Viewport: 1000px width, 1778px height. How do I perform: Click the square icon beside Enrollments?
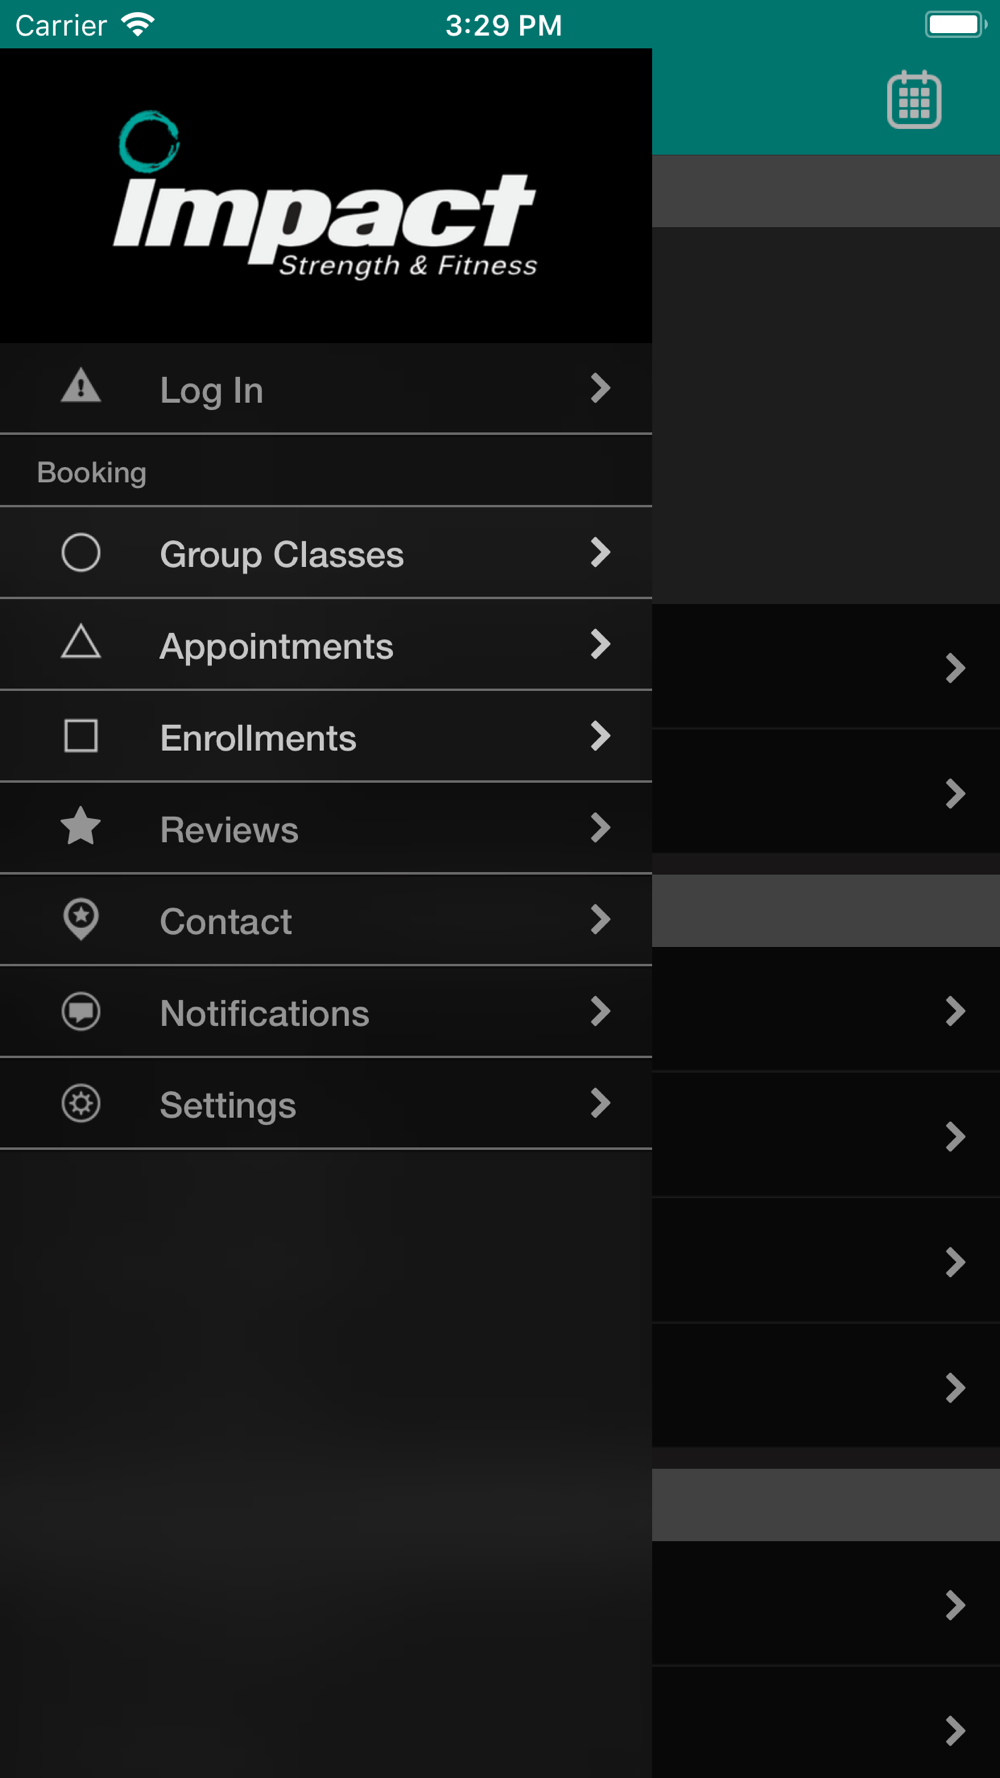coord(81,736)
